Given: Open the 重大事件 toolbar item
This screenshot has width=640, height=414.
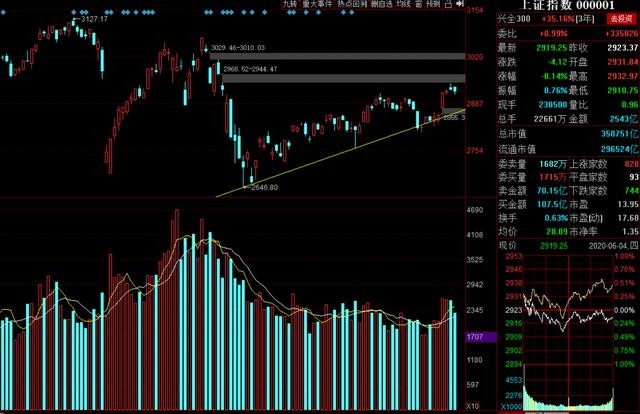Looking at the screenshot, I should pos(317,4).
